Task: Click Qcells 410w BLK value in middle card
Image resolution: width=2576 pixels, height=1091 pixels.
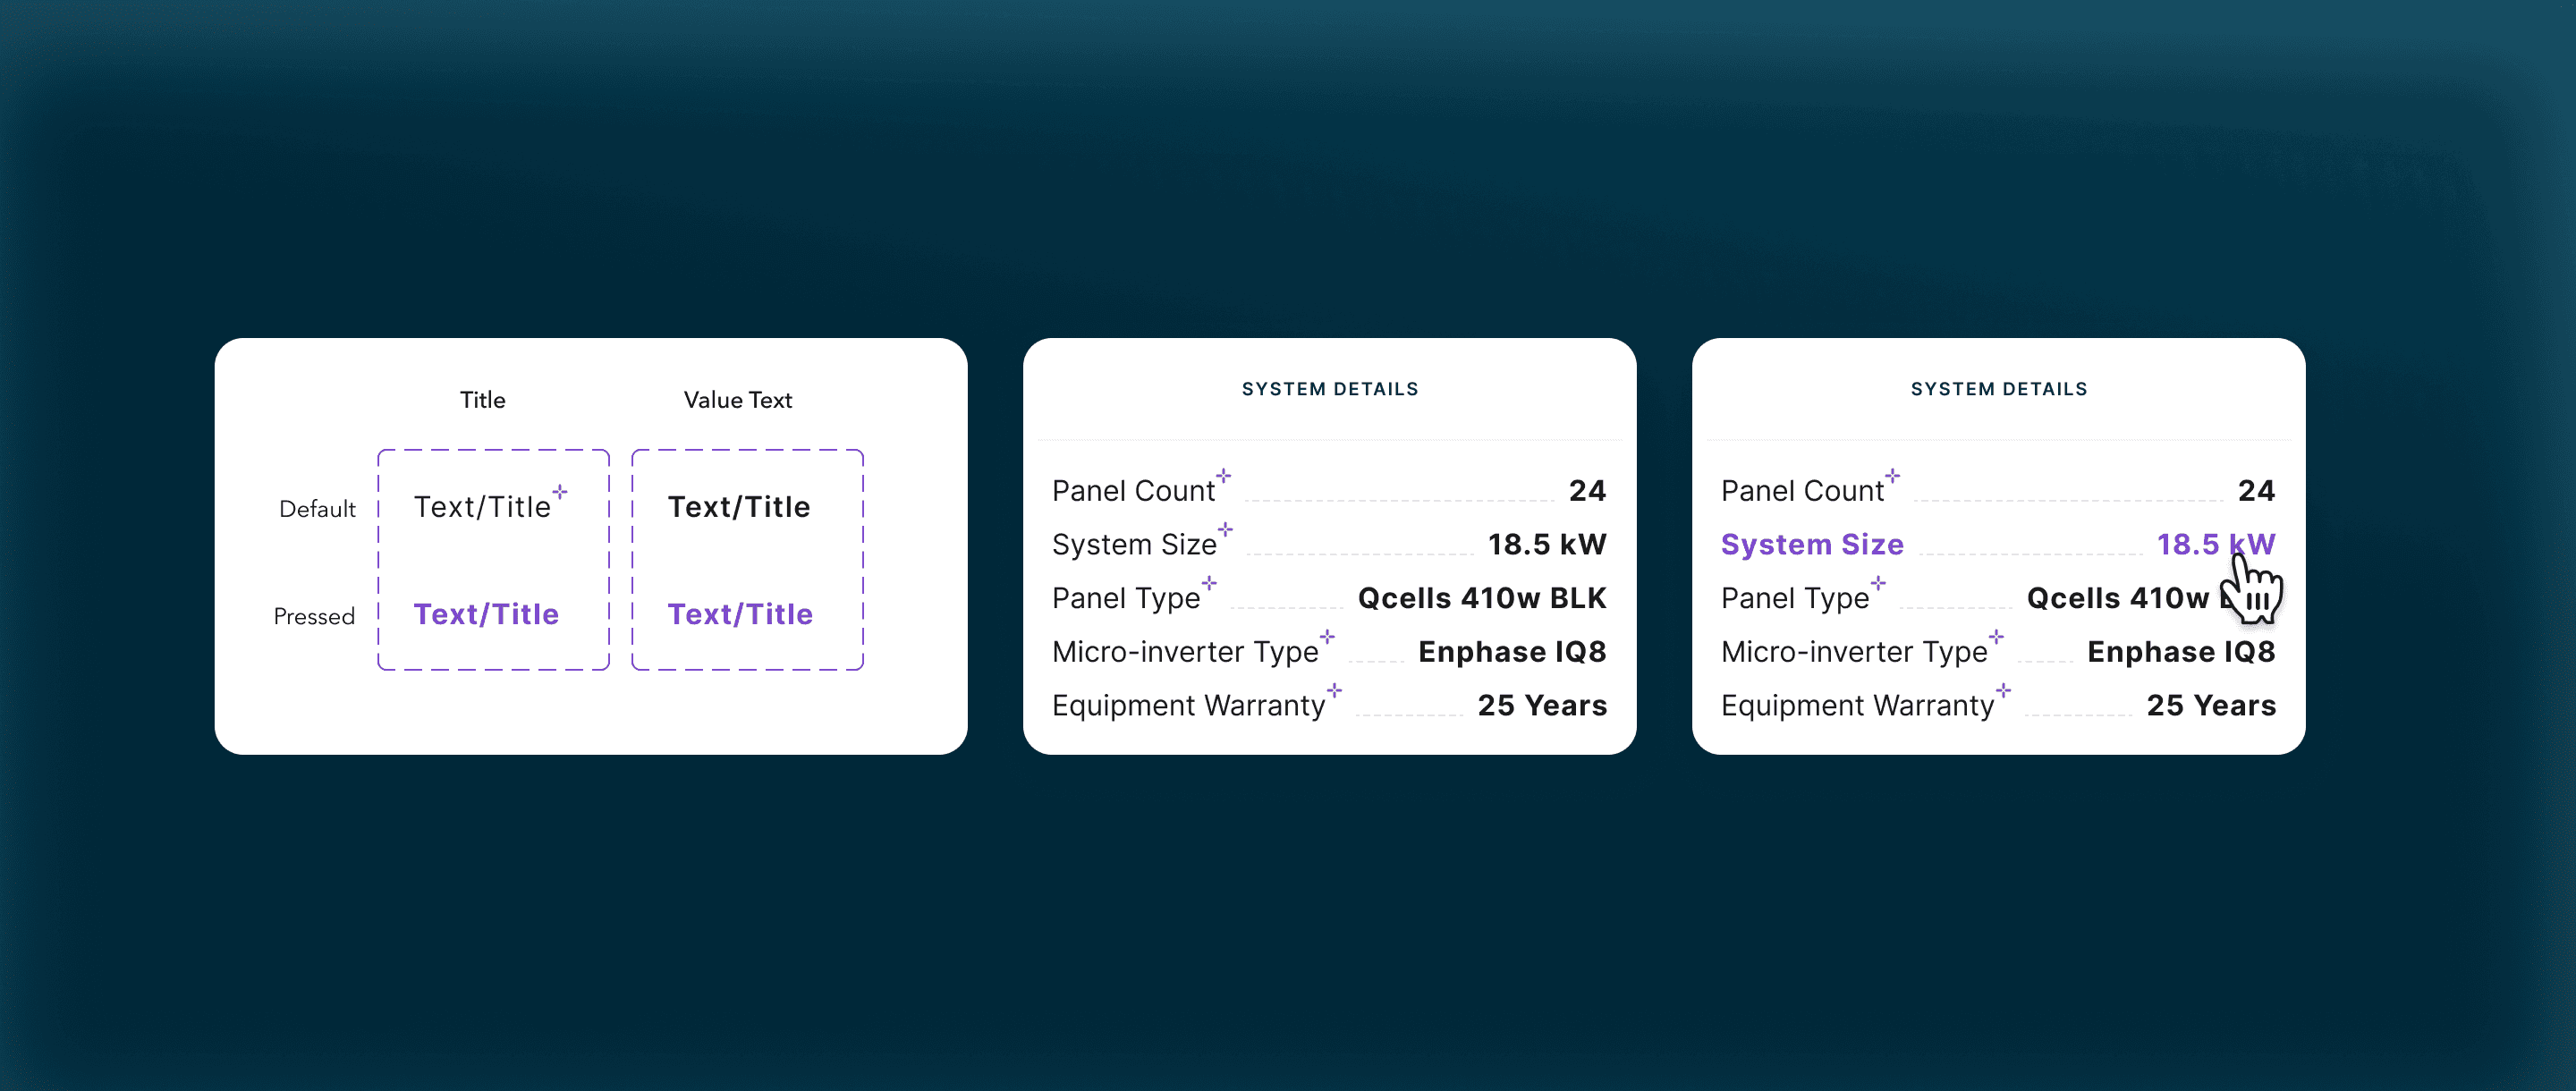Action: [1481, 598]
